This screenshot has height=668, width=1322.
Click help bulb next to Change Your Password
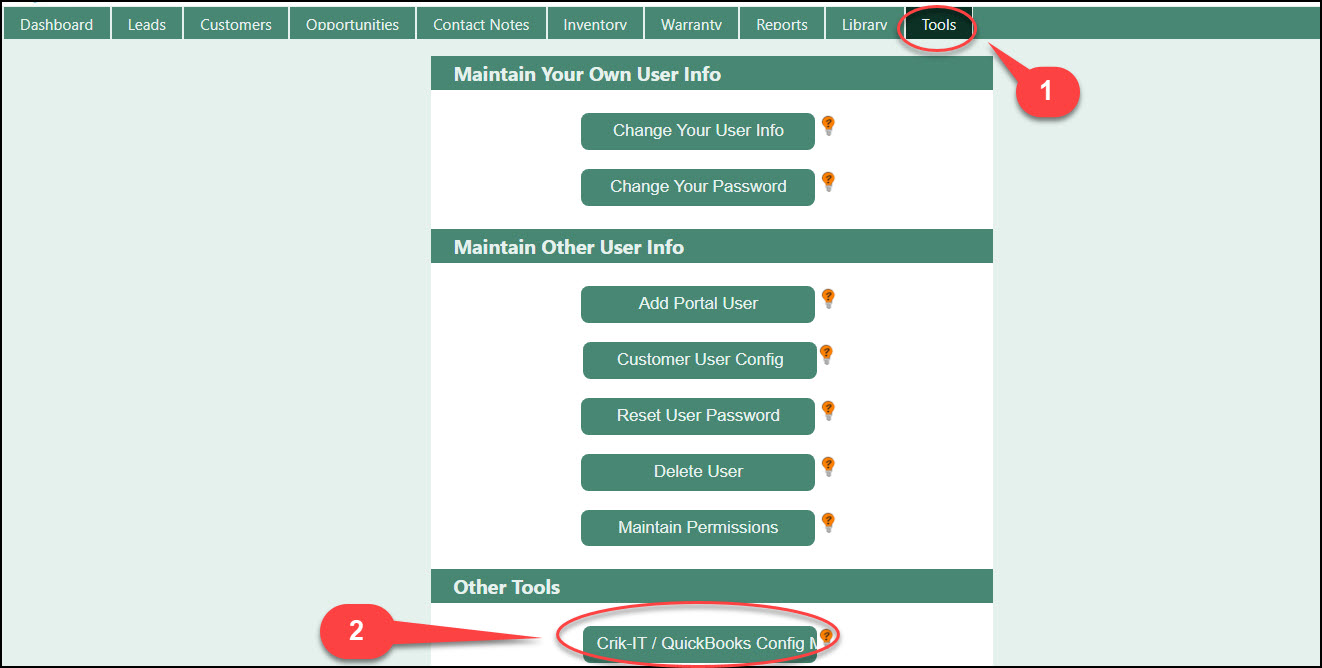pos(828,182)
